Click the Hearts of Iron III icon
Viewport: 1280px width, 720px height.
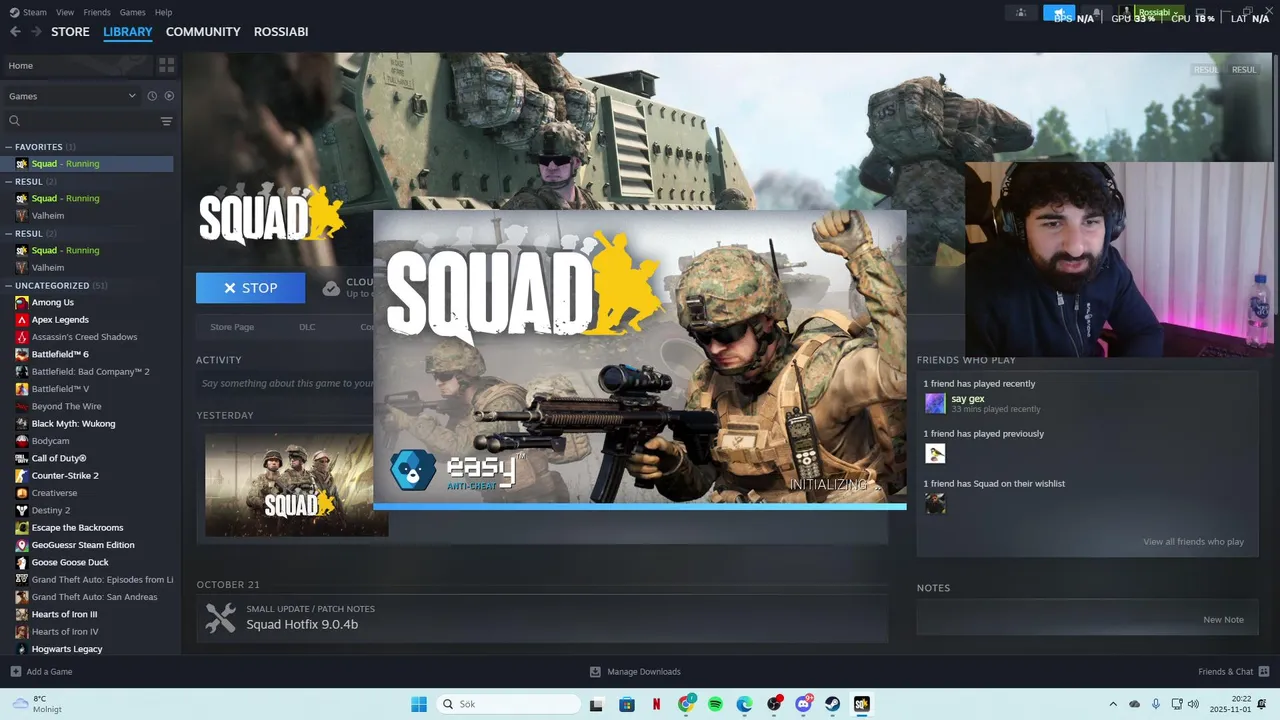tap(22, 614)
